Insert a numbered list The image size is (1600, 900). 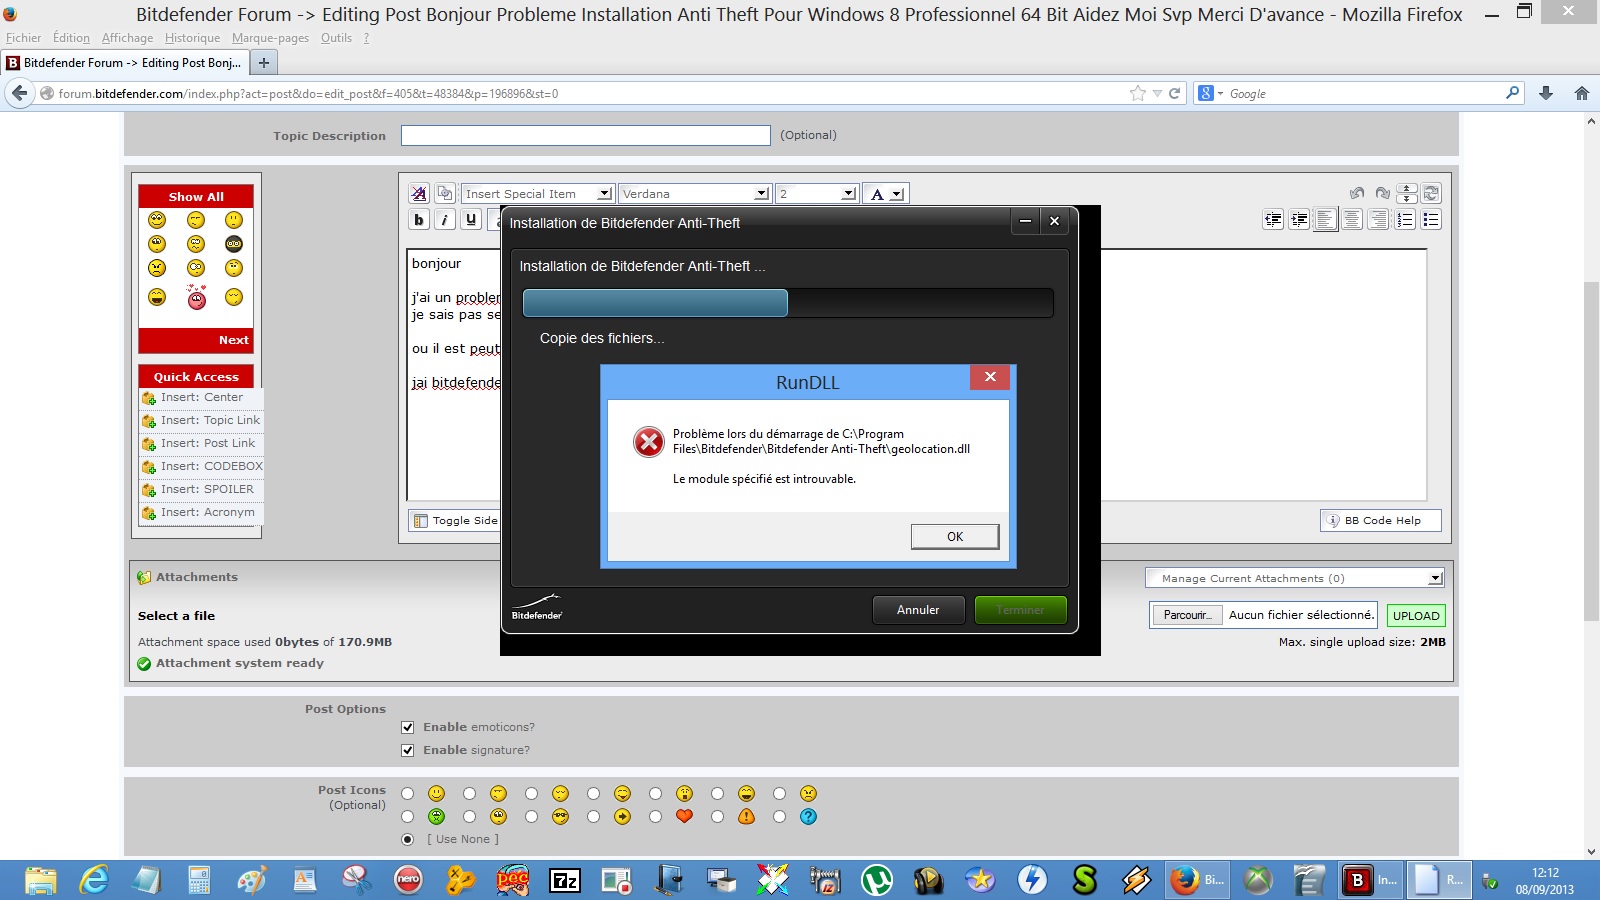click(1405, 220)
